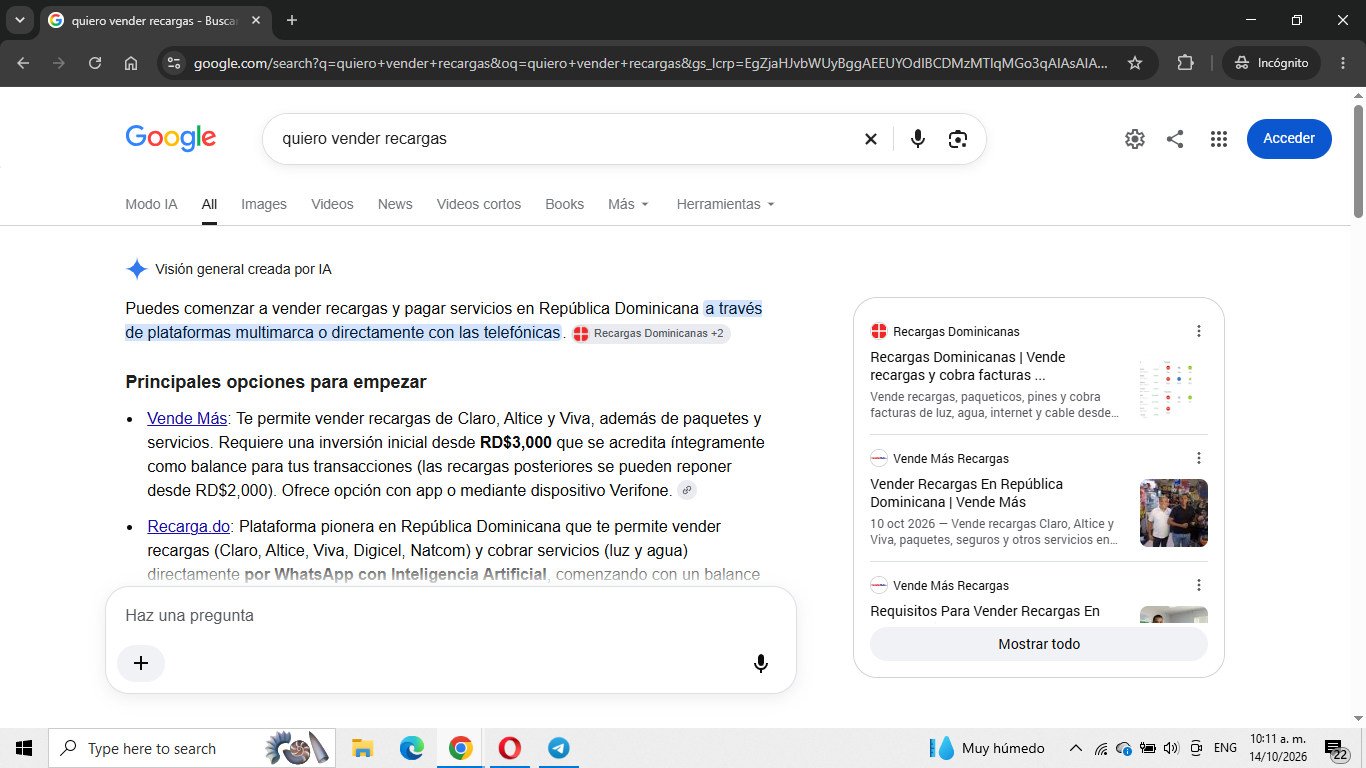
Task: Open options for the Recargas Dominicanas source card
Action: point(1199,331)
